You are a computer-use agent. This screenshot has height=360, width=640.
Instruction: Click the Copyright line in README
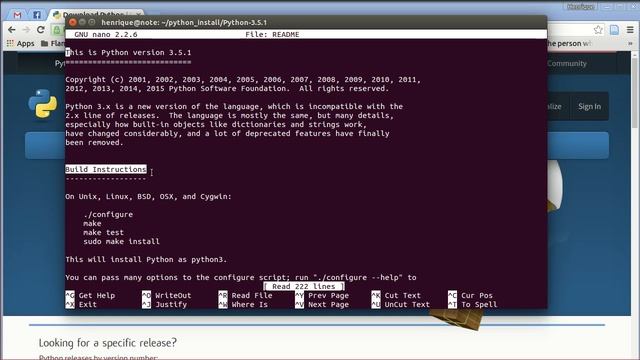point(243,80)
